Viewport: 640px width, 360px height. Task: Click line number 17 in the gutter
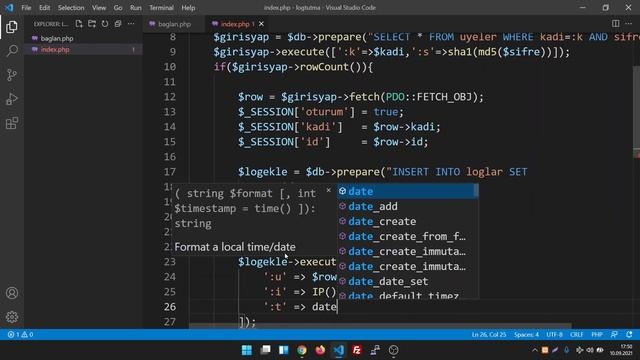[x=169, y=172]
